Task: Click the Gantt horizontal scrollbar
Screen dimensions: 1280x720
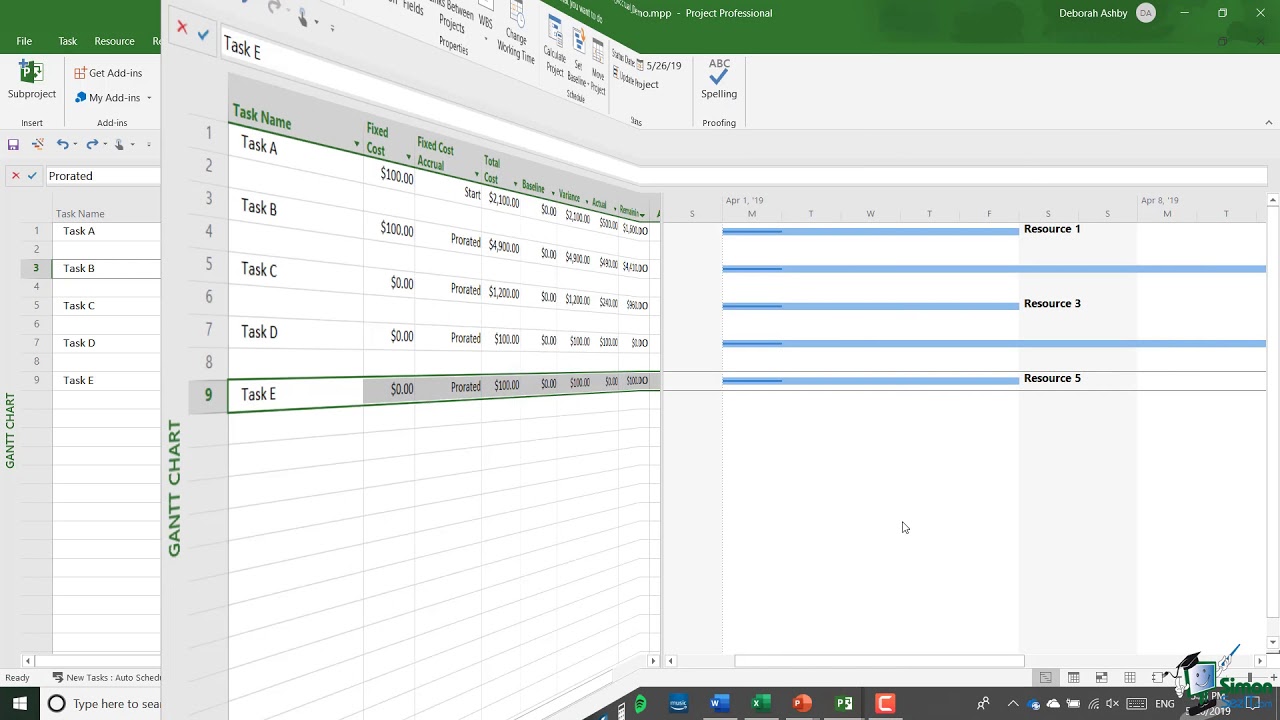Action: (879, 661)
